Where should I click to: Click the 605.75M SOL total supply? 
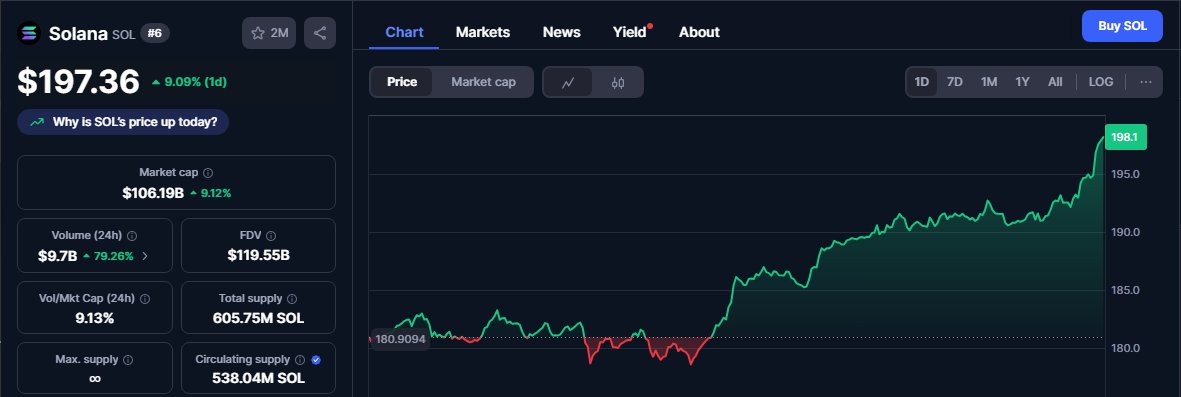tap(258, 319)
